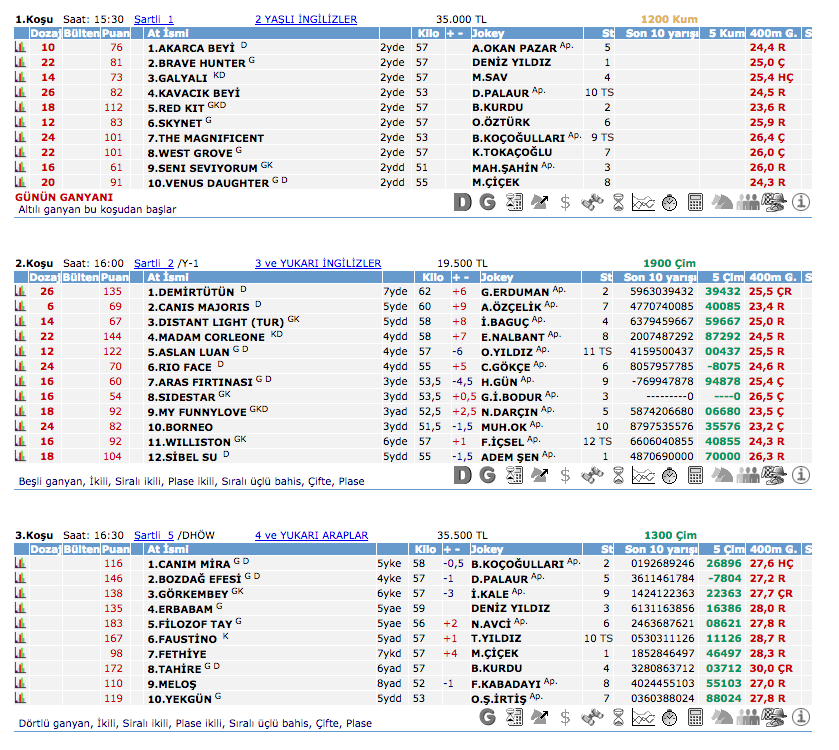839x750 pixels.
Task: Click the Puan column header in race 1
Action: tap(116, 33)
